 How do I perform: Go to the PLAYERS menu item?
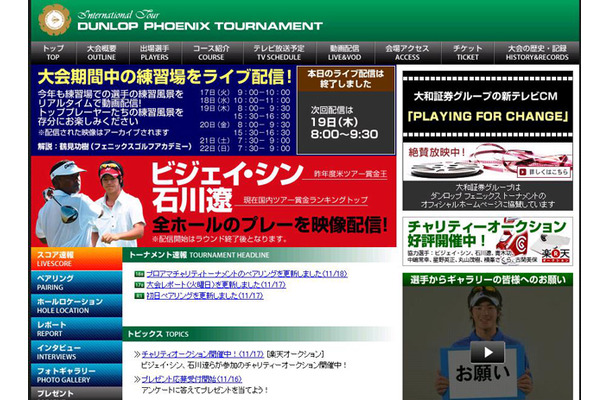coord(154,53)
